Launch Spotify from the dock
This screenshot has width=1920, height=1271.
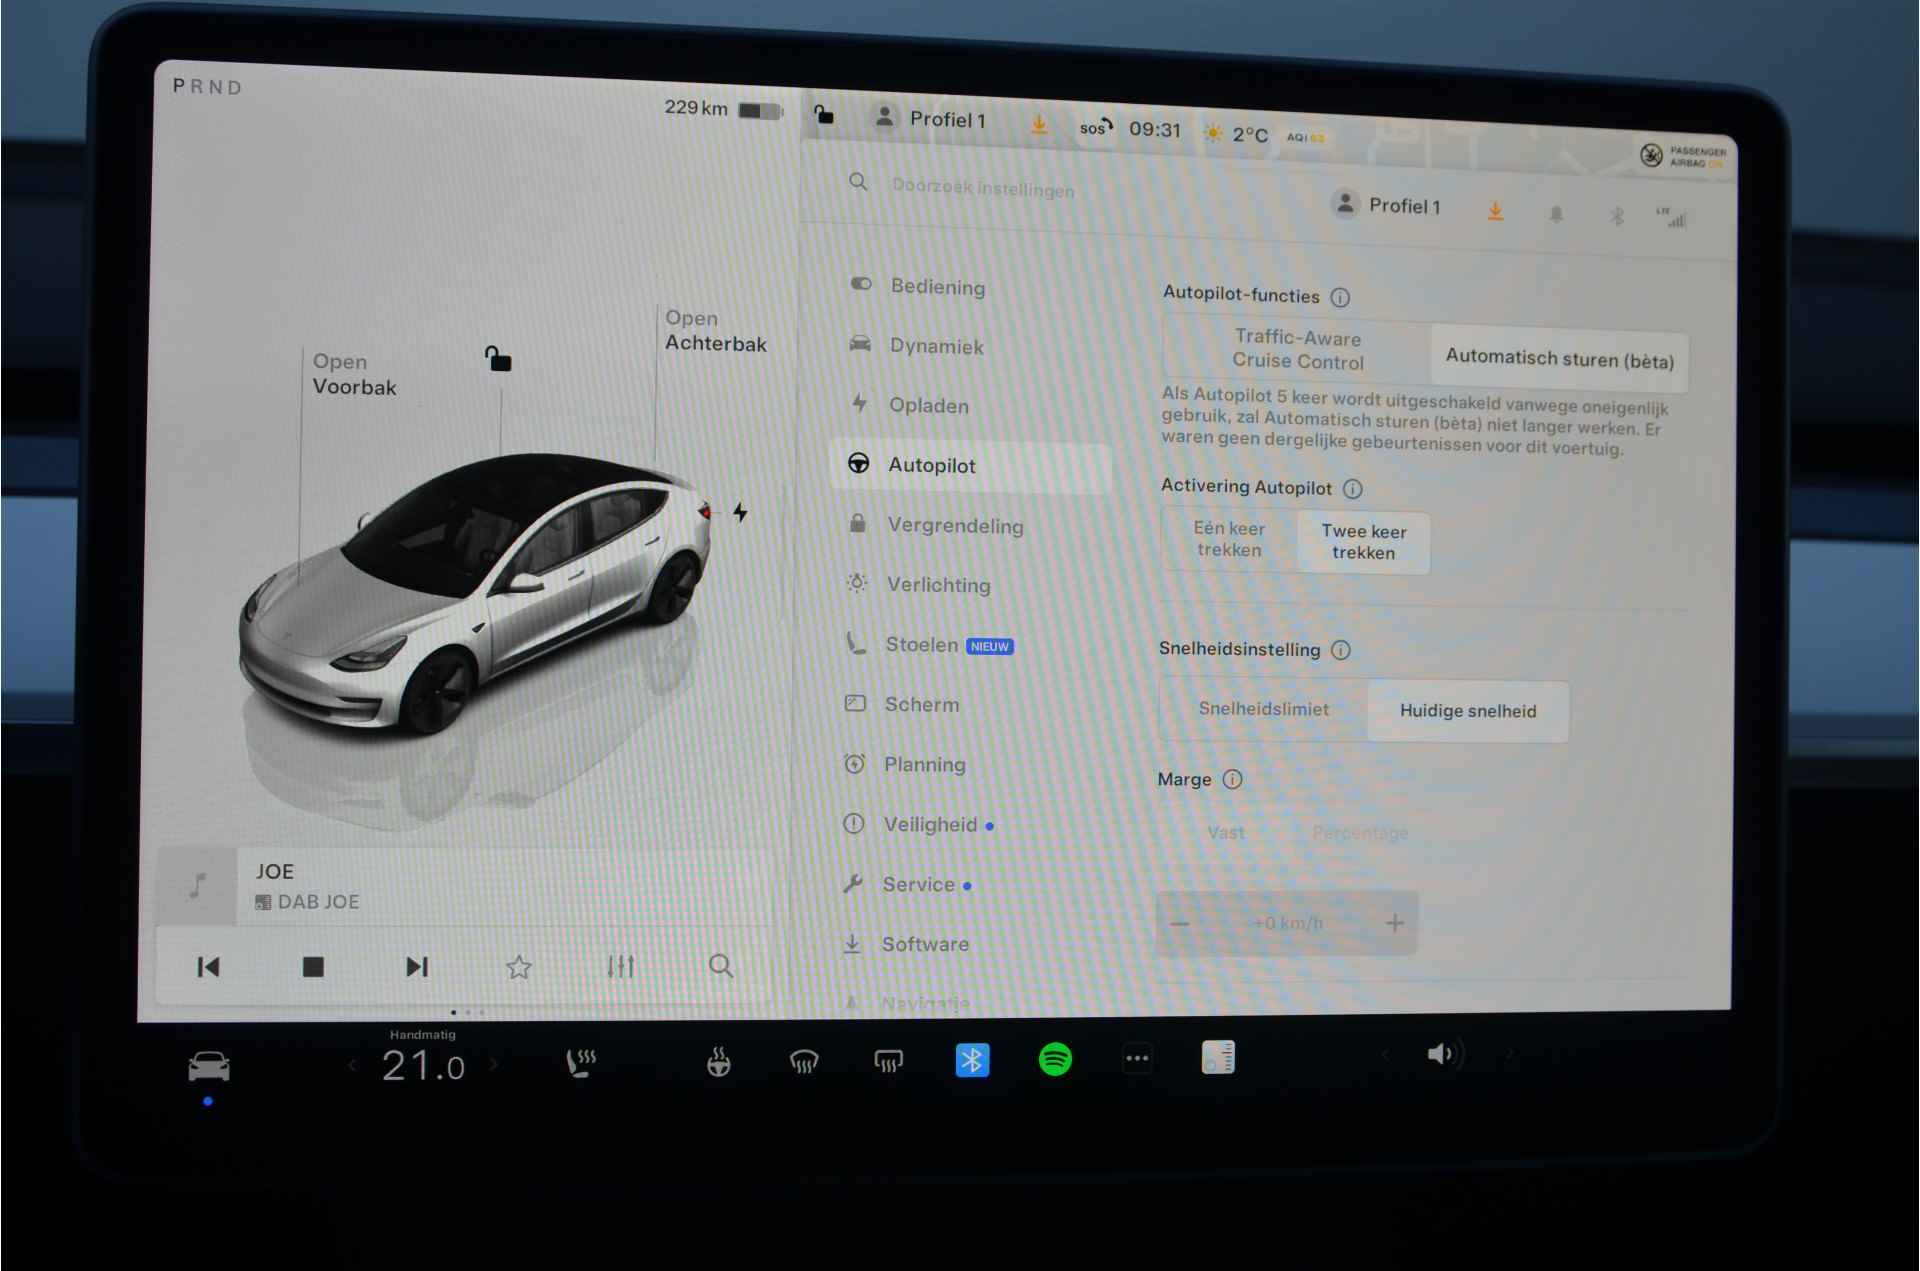[x=1055, y=1058]
